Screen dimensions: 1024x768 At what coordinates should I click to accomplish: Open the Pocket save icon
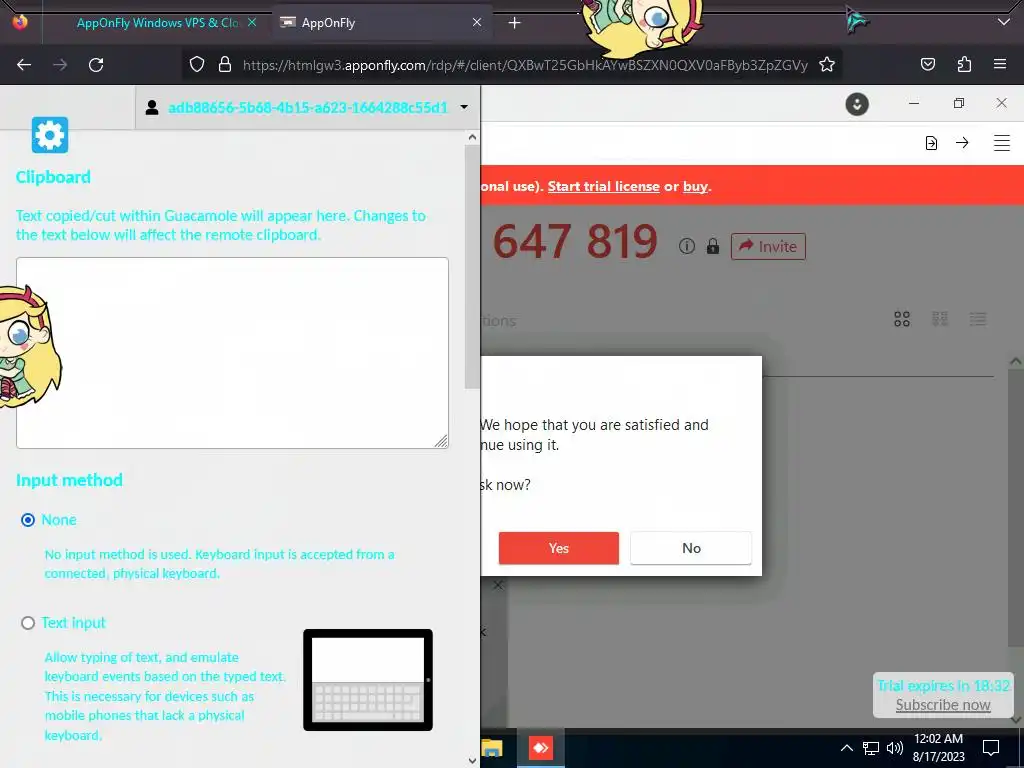point(927,65)
